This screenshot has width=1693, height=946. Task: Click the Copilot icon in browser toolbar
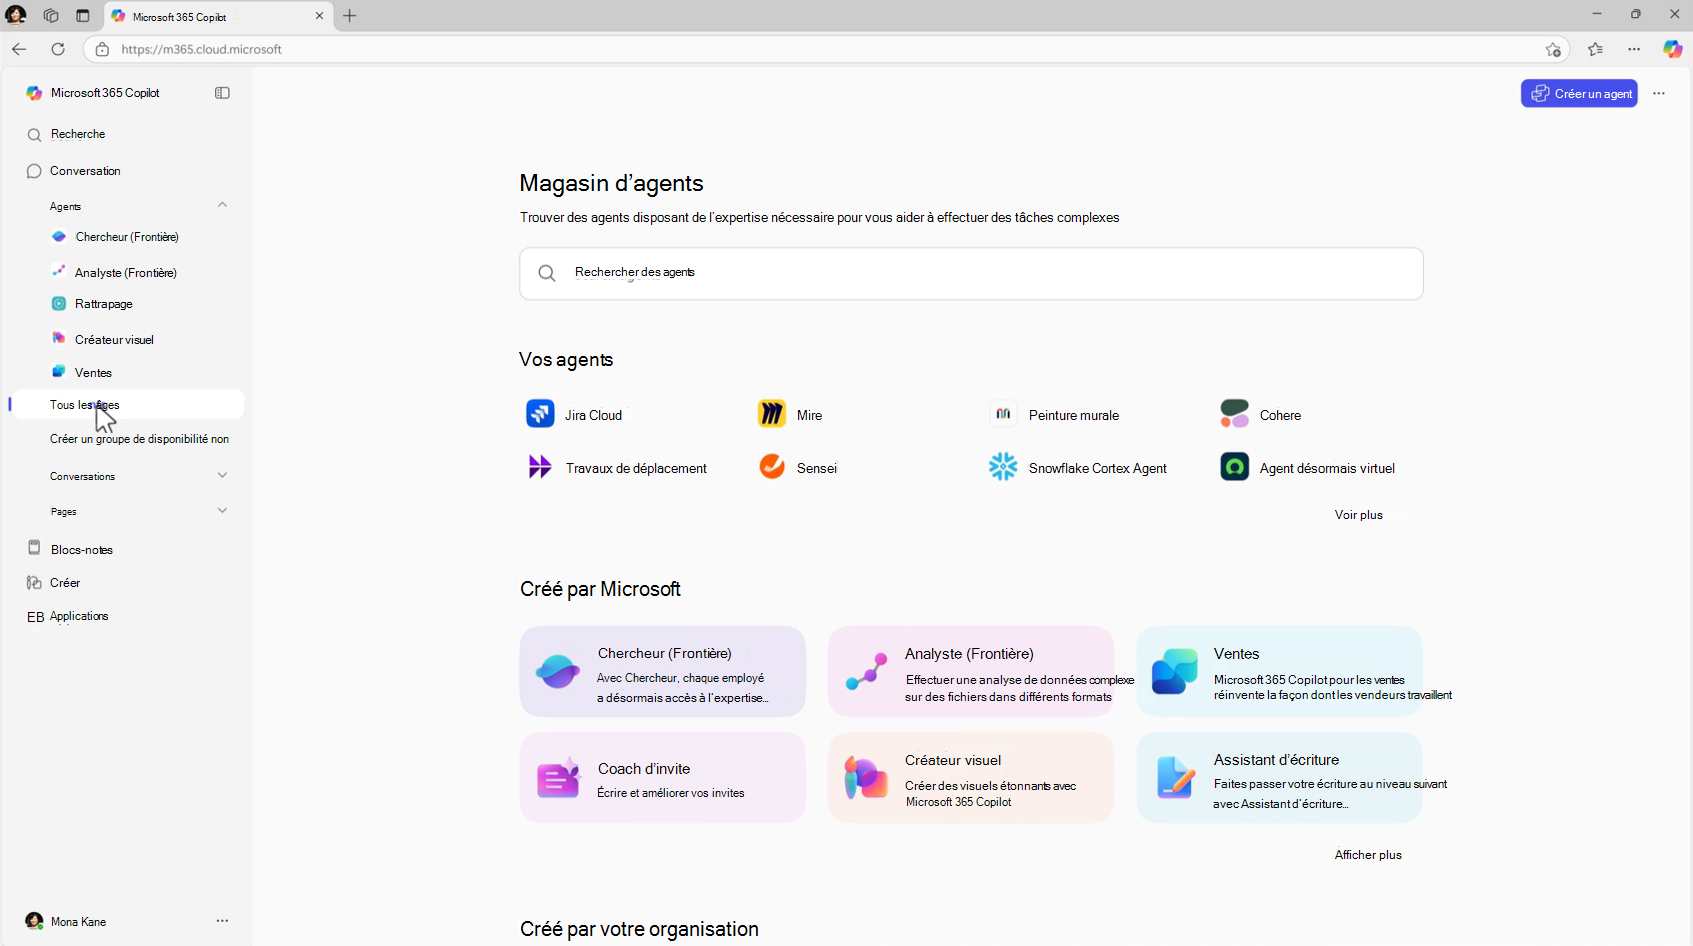[x=1672, y=49]
